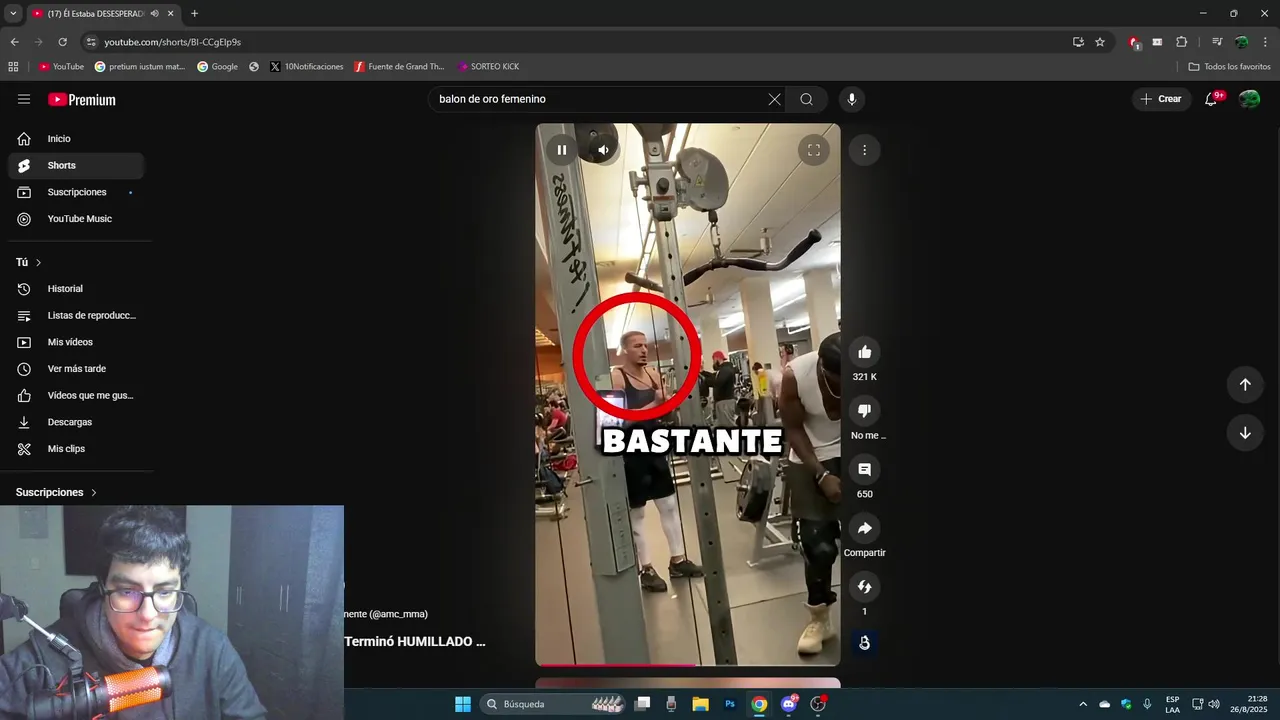Open Videos que me gustan
1280x720 pixels.
coord(76,395)
